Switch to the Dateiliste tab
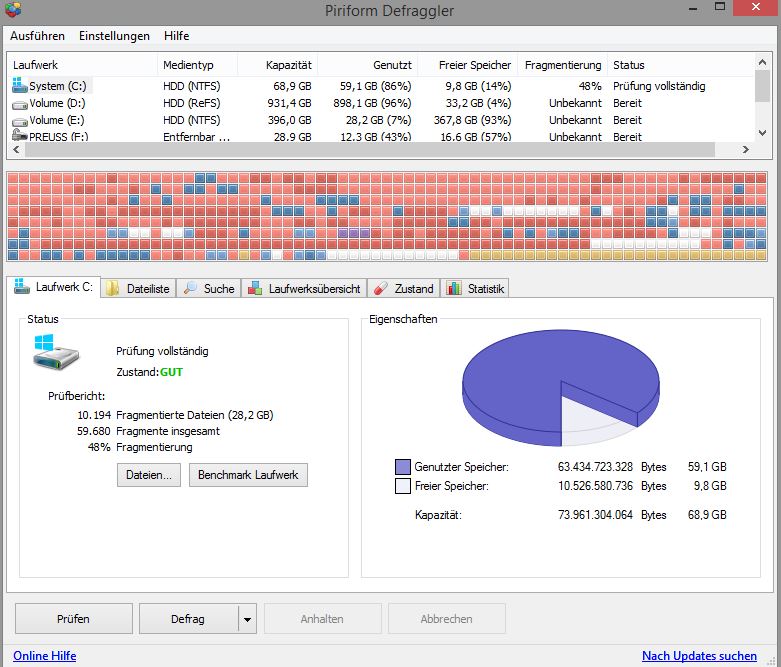The width and height of the screenshot is (781, 667). [x=138, y=288]
